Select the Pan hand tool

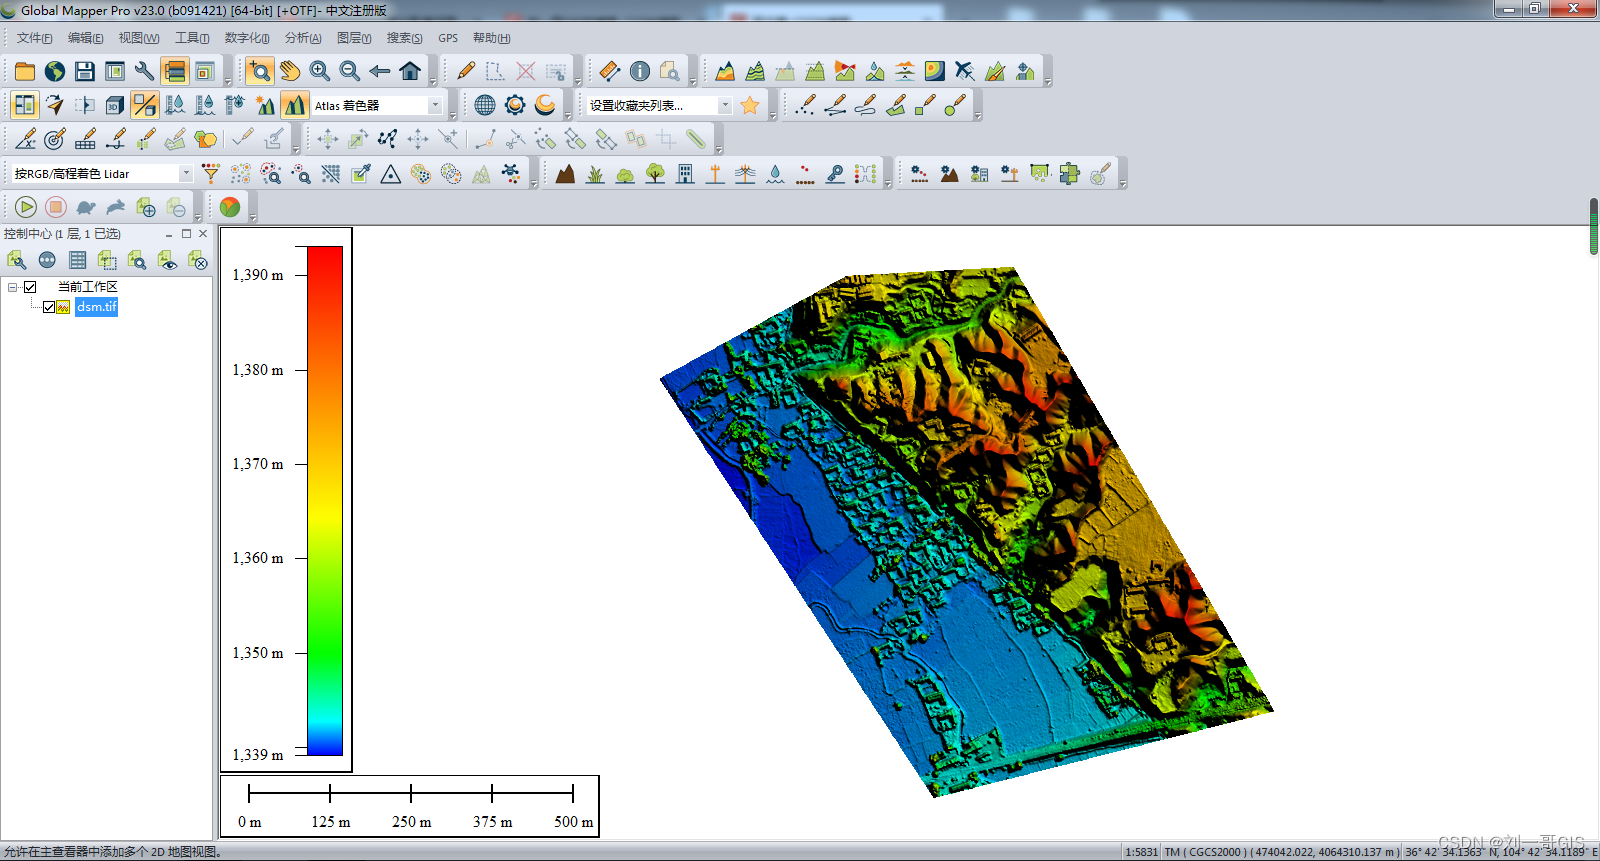[x=290, y=71]
